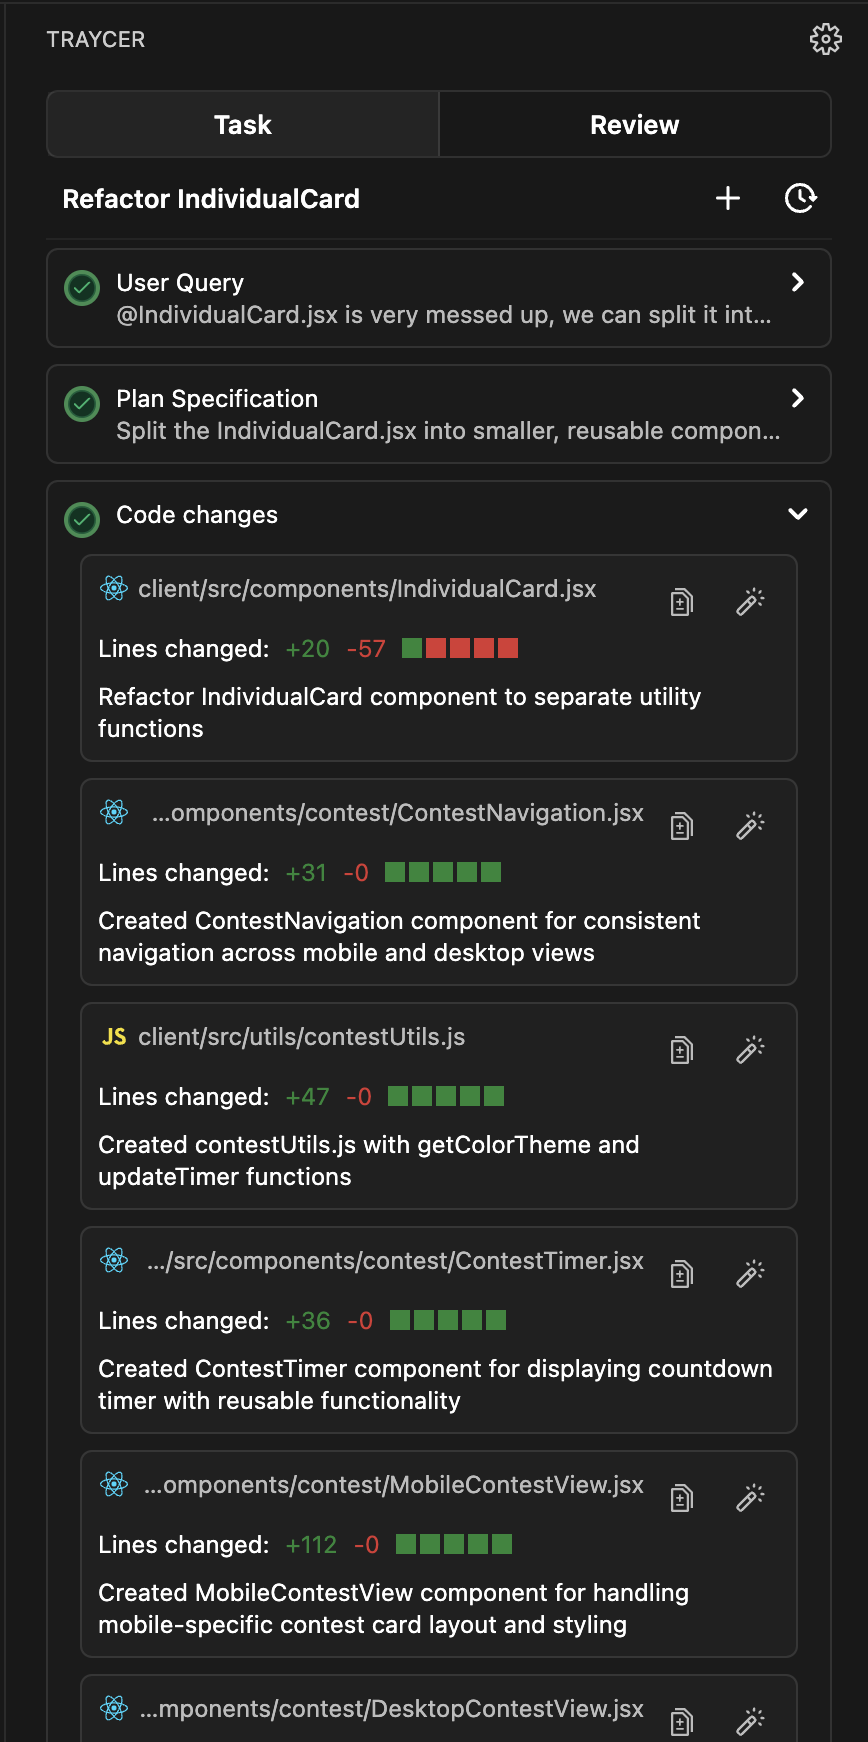
Task: Open diff icon for IndividualCard.jsx
Action: [x=682, y=602]
